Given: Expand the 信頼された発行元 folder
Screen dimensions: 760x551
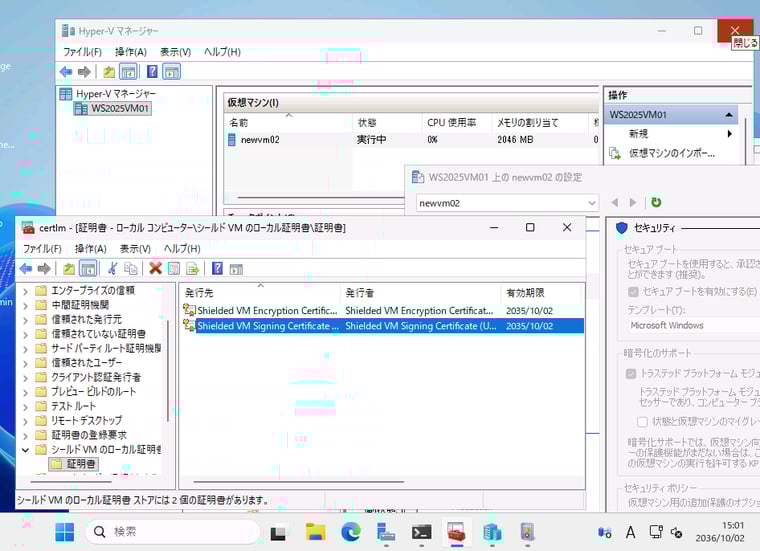Looking at the screenshot, I should pyautogui.click(x=26, y=320).
